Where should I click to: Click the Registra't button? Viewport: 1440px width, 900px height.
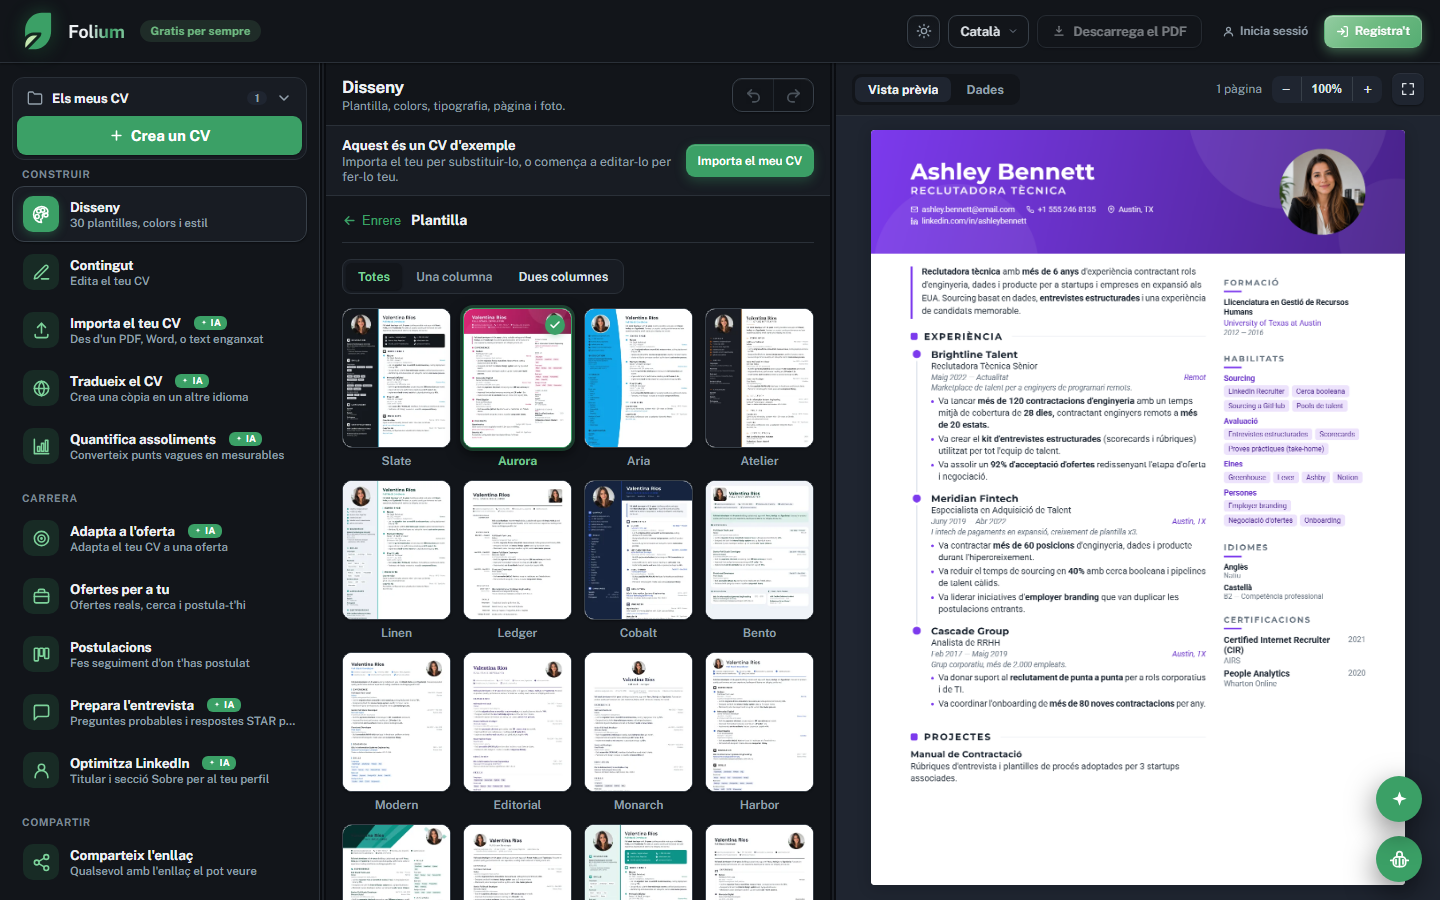1373,31
